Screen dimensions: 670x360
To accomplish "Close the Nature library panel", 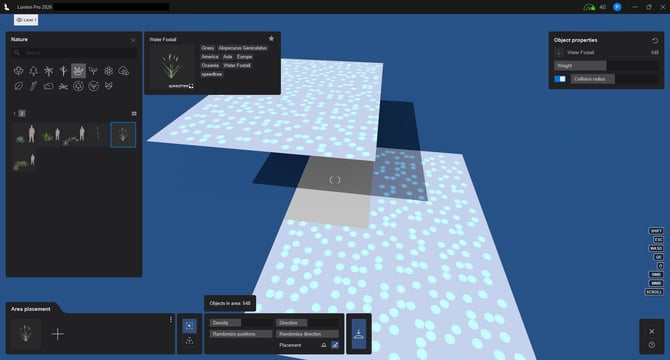I will point(133,40).
